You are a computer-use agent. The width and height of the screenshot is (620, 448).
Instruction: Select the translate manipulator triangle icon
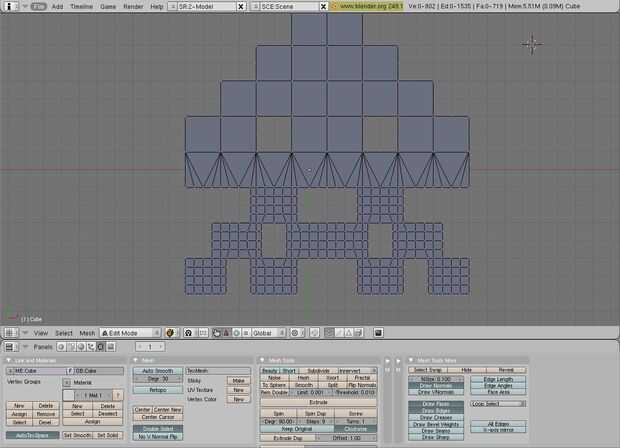point(226,333)
